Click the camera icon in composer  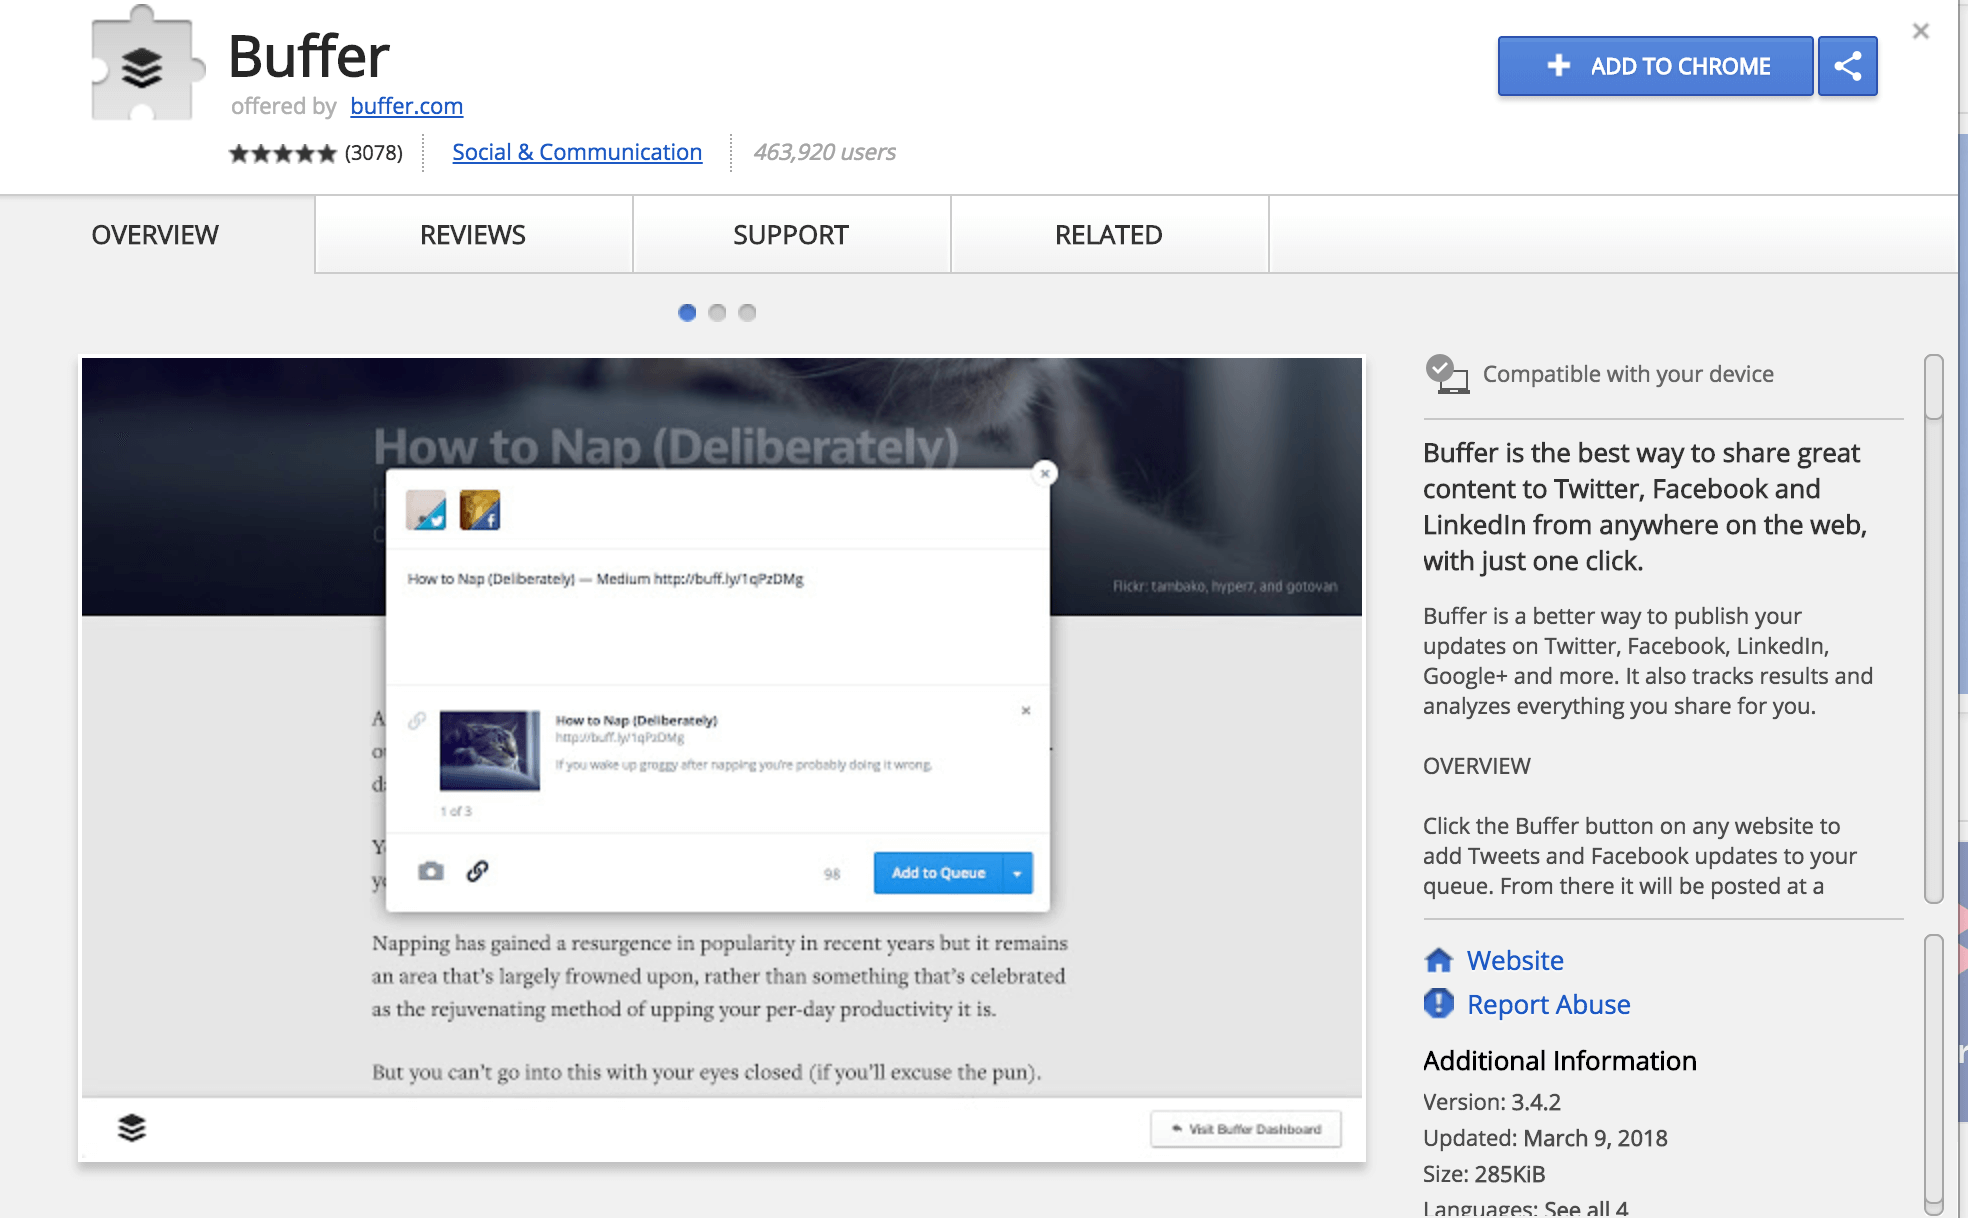click(431, 871)
